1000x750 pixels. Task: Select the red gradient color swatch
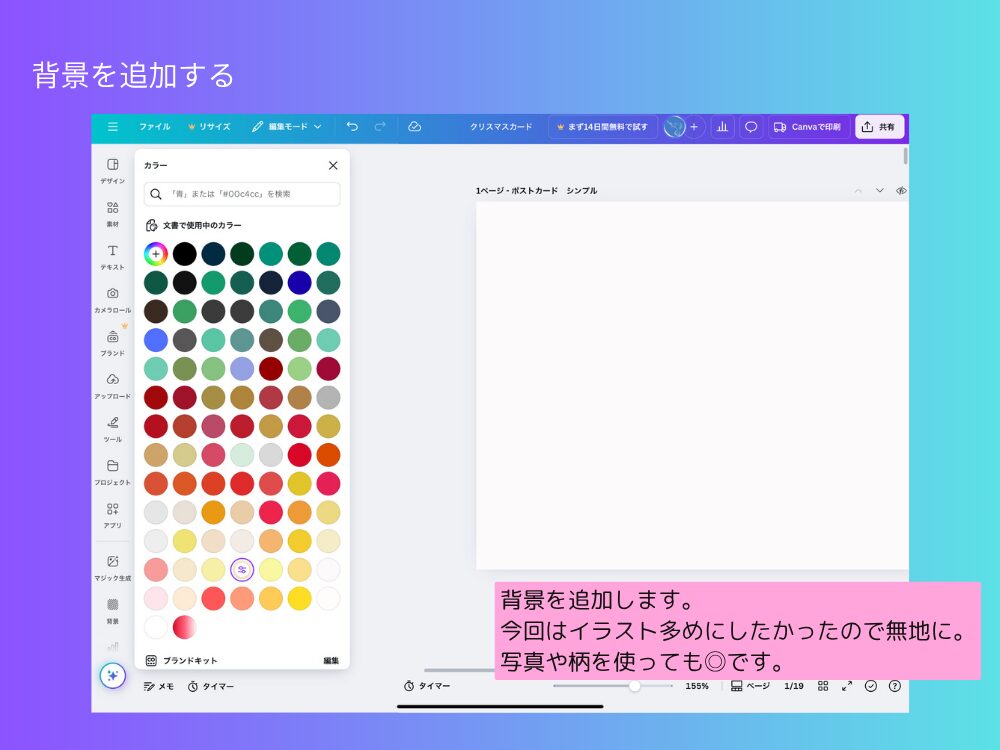(x=184, y=629)
